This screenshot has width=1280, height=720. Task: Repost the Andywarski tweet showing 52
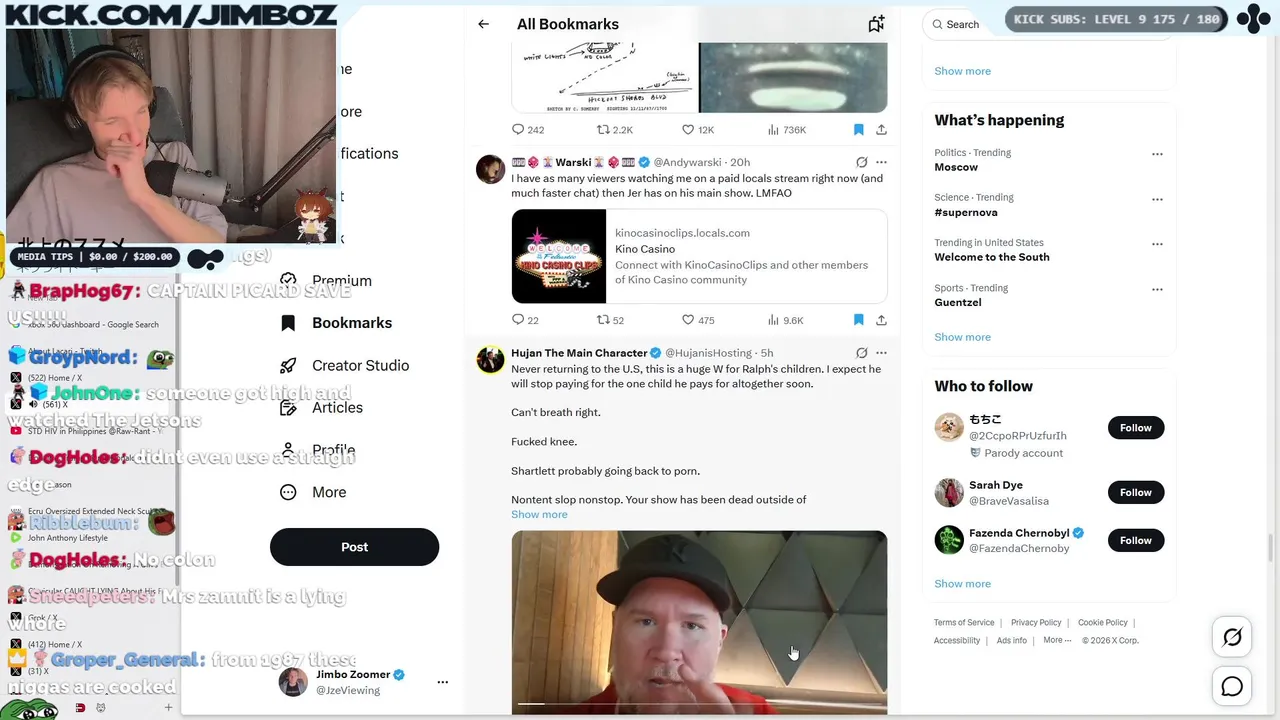(610, 320)
